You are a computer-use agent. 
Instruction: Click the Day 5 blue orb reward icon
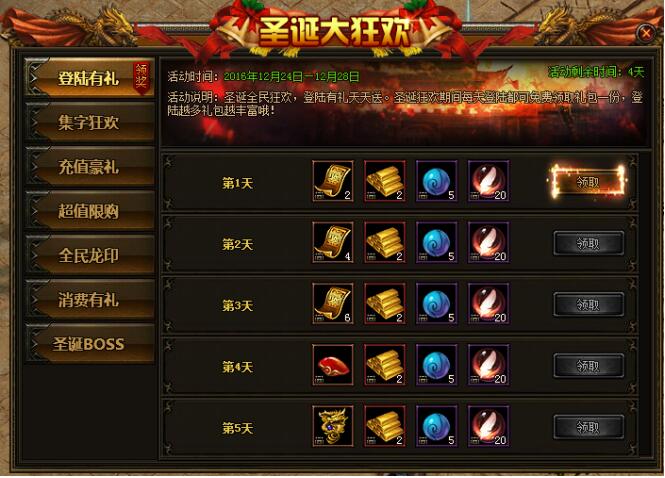click(436, 426)
